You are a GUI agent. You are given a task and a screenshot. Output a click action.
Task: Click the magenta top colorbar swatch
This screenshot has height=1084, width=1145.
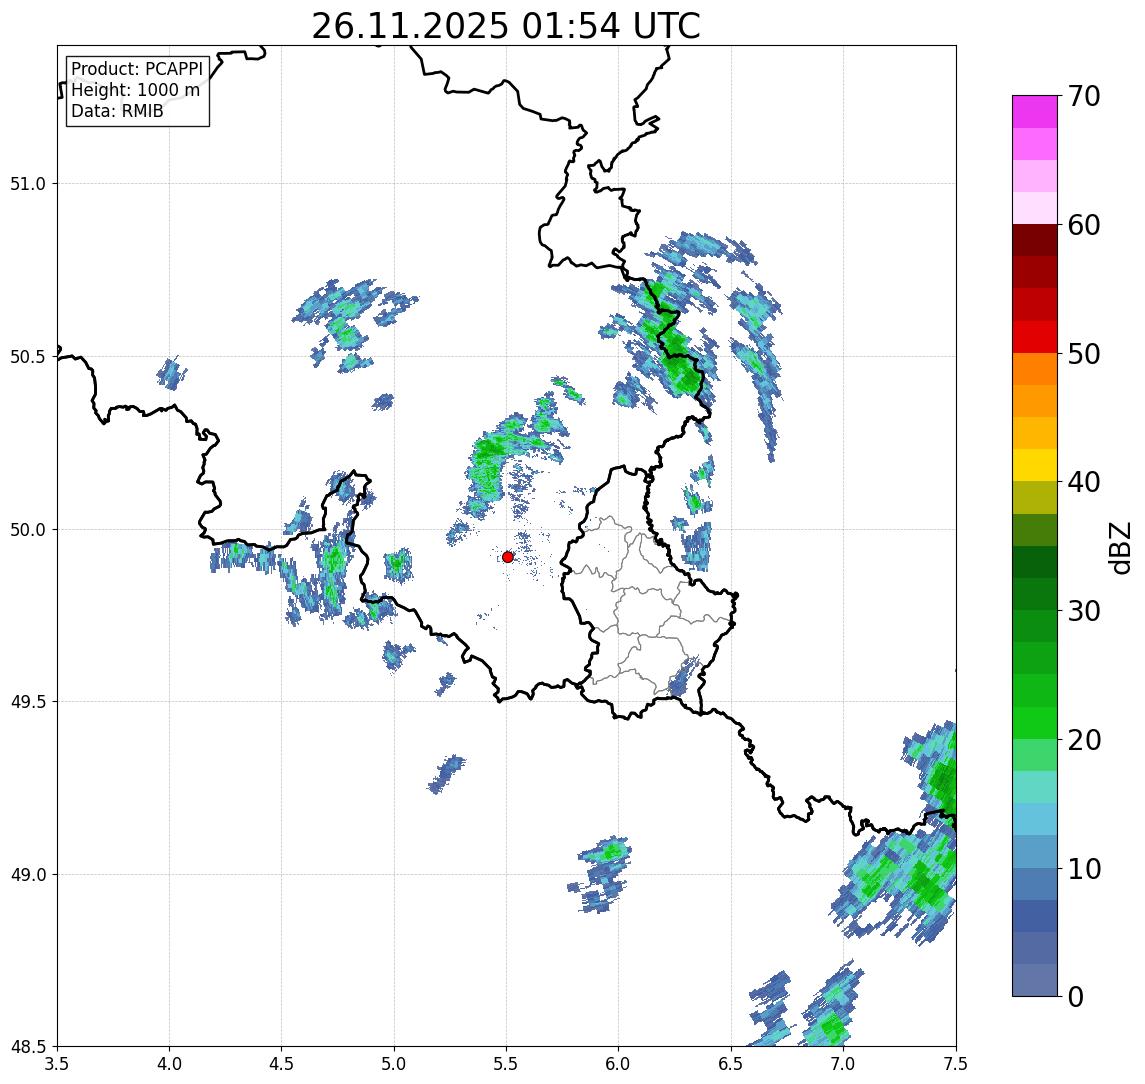click(1035, 112)
